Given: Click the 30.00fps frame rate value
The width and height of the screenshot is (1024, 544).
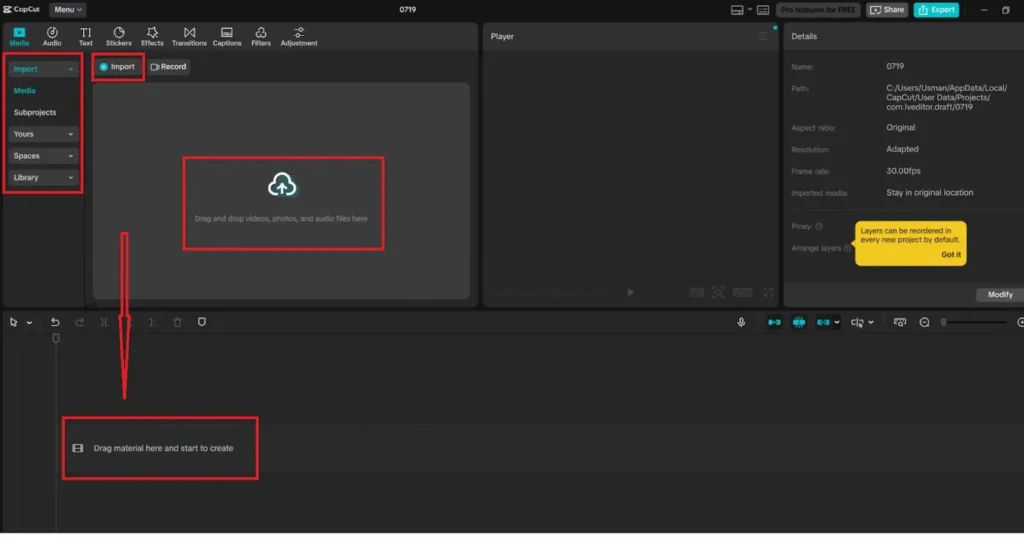Looking at the screenshot, I should coord(903,171).
